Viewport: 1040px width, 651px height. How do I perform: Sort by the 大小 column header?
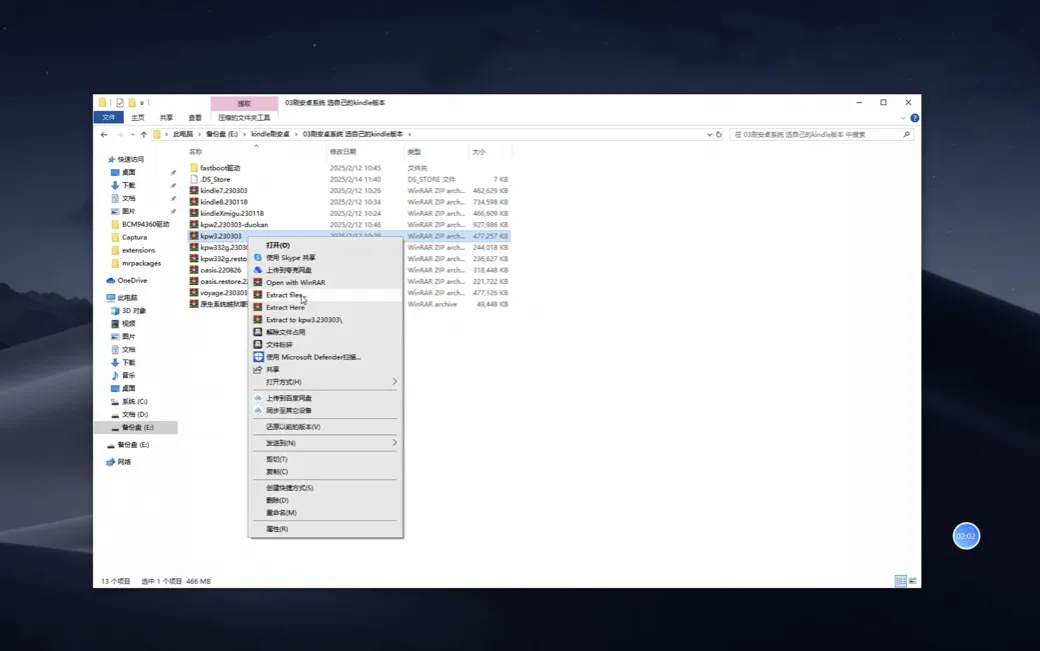pos(479,152)
